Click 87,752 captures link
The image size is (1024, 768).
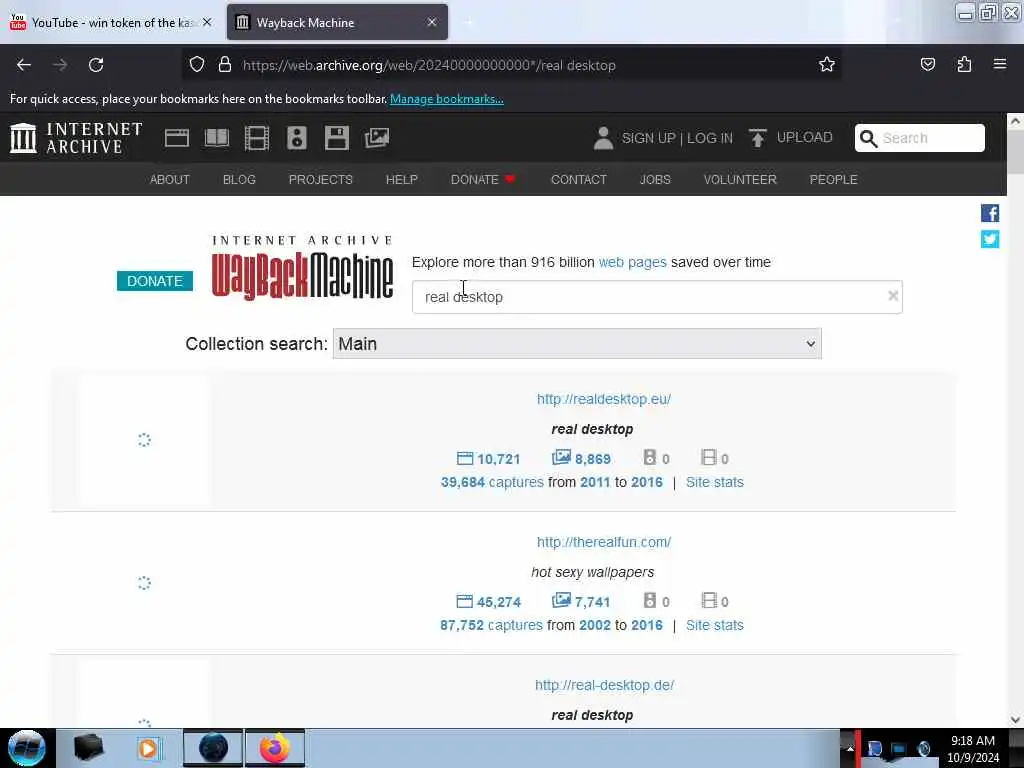pyautogui.click(x=491, y=625)
